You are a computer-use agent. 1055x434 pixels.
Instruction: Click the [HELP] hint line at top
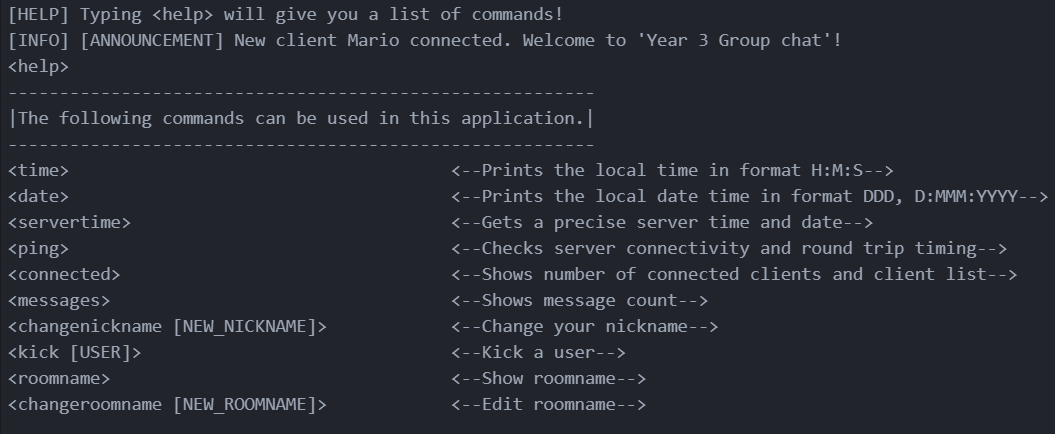click(286, 14)
